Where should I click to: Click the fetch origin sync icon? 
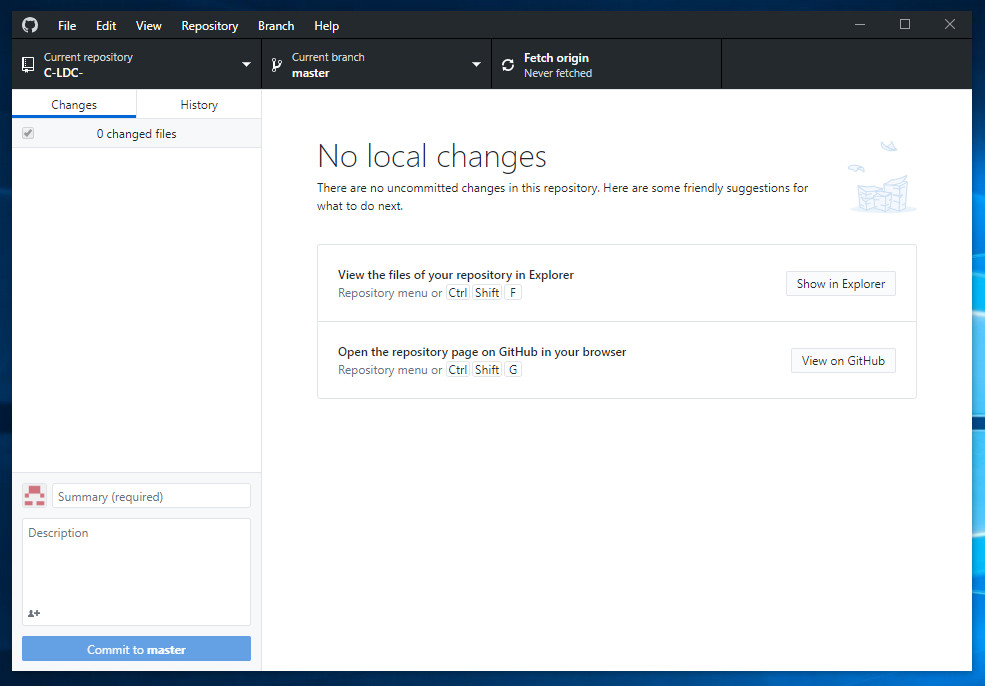(x=508, y=65)
